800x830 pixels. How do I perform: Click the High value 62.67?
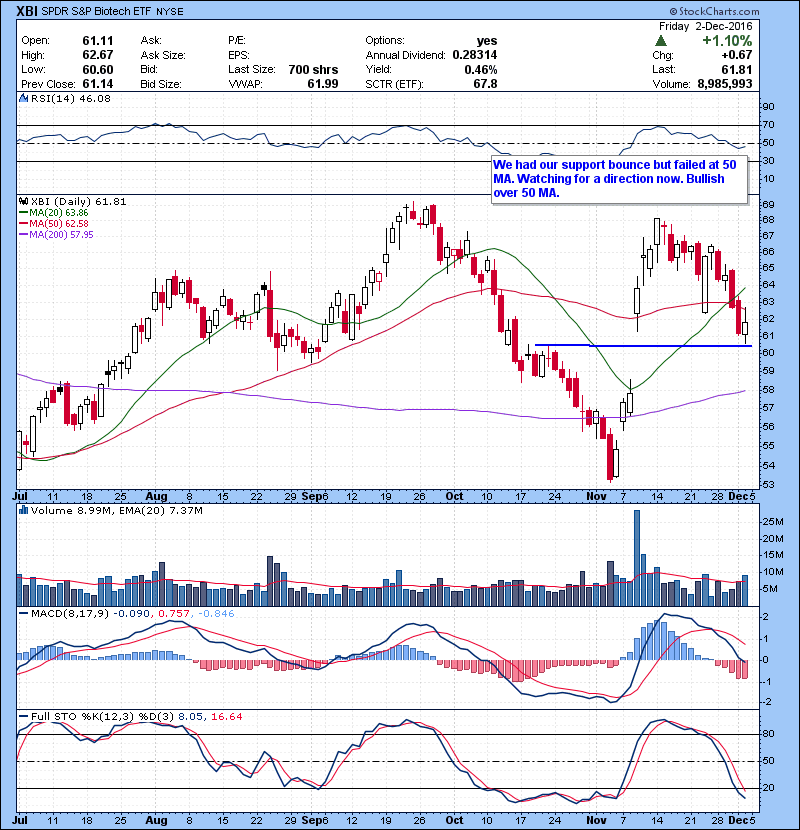tap(97, 55)
